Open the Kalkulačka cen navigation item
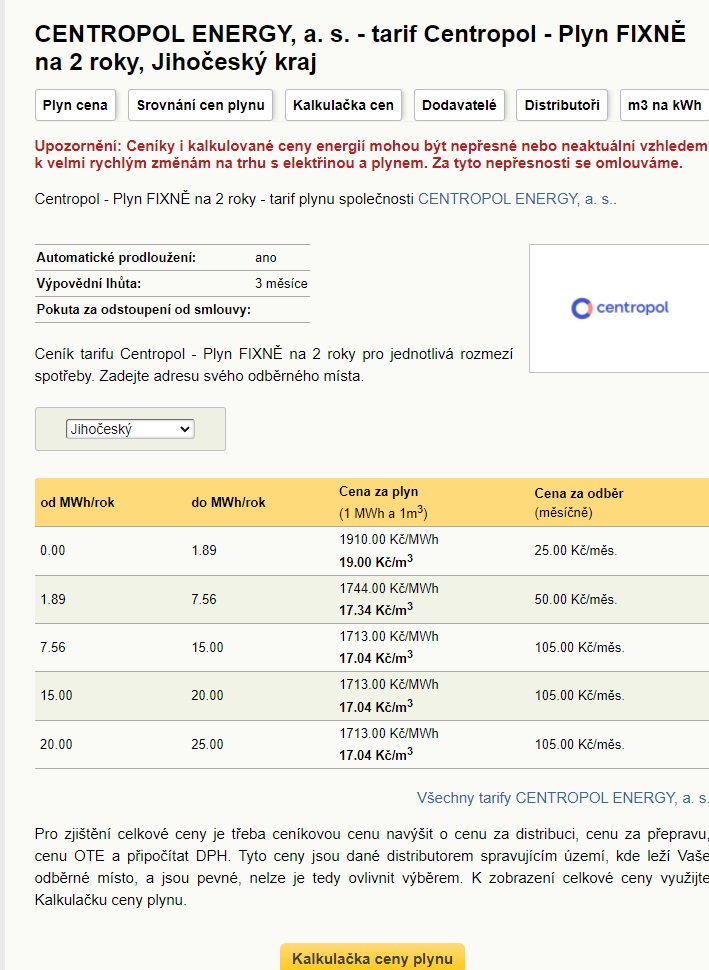The height and width of the screenshot is (970, 709). point(344,105)
